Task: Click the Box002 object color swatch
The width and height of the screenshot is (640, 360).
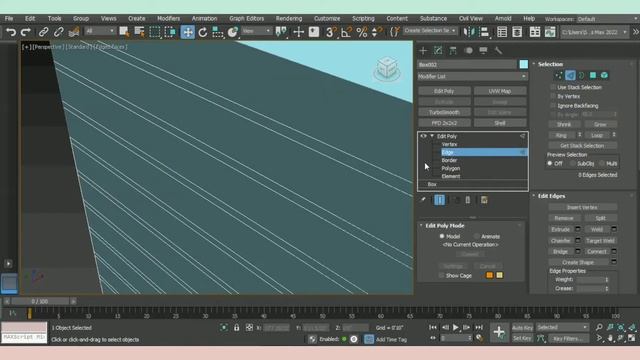Action: [523, 64]
